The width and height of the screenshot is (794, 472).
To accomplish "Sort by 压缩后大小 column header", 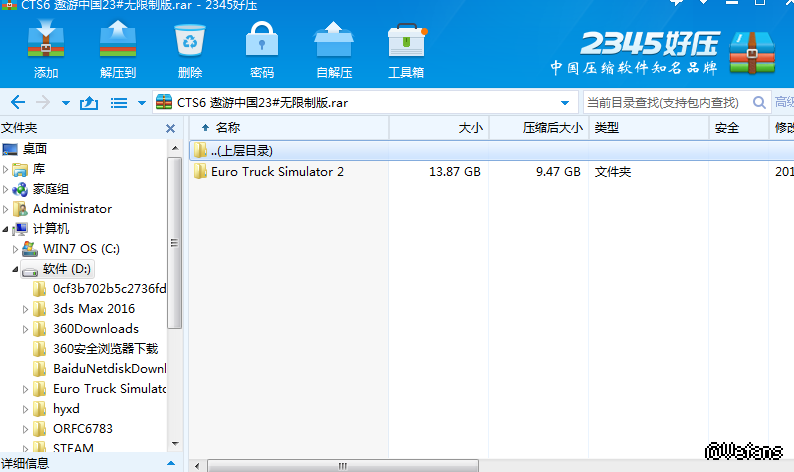I will pyautogui.click(x=539, y=128).
